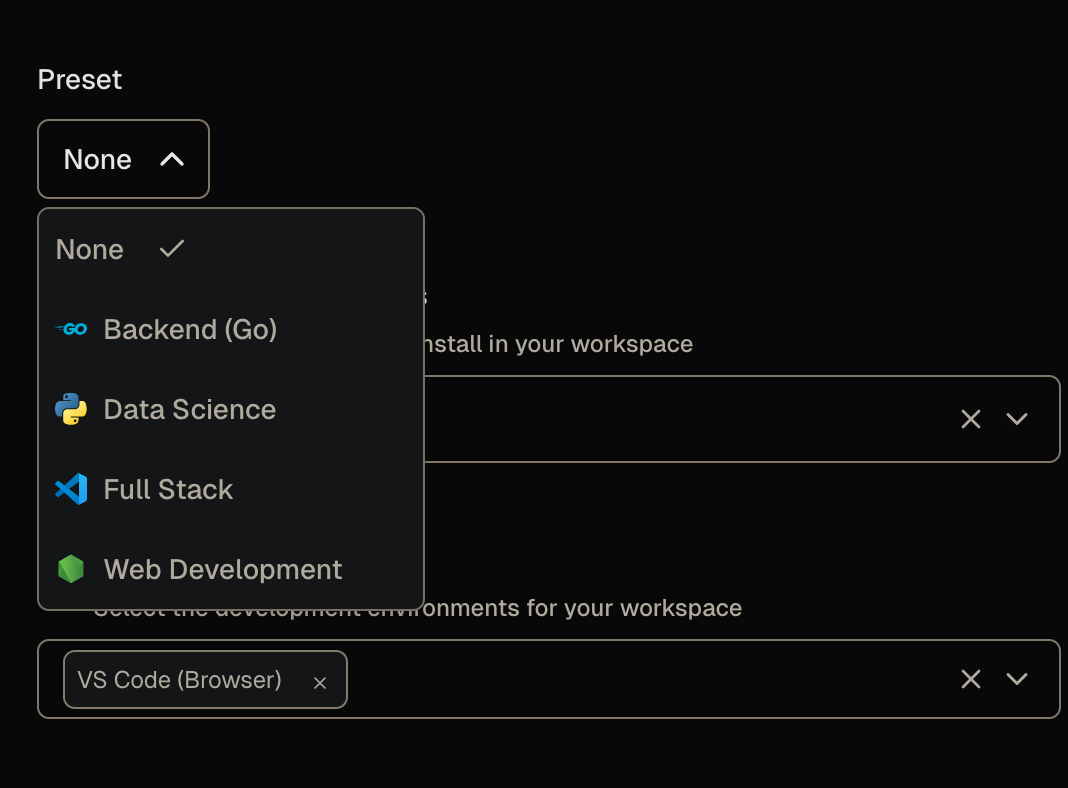
Task: Choose the Data Science preset
Action: tap(231, 409)
